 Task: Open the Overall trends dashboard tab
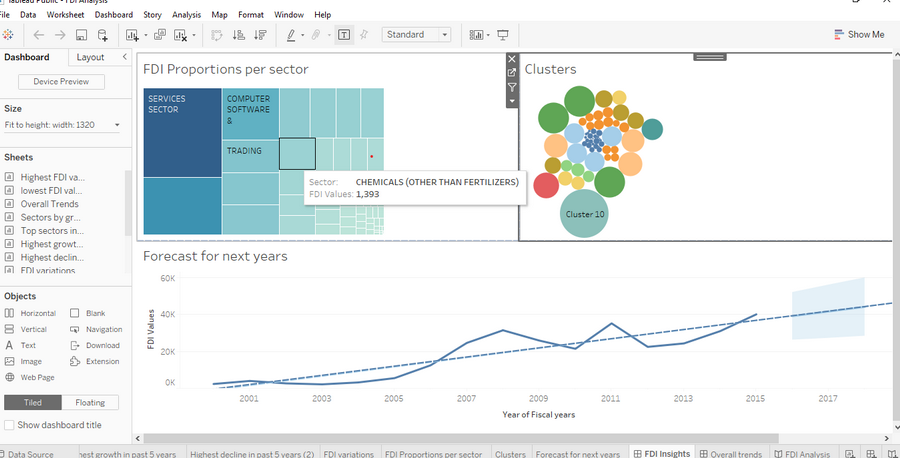tap(730, 453)
